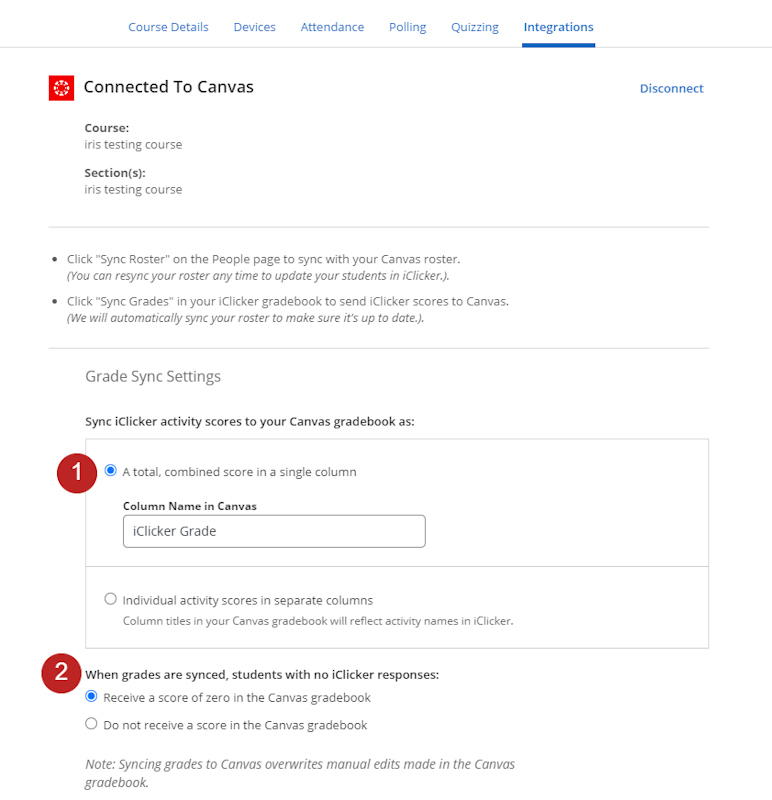Select individual activity scores in separate columns

coord(111,600)
